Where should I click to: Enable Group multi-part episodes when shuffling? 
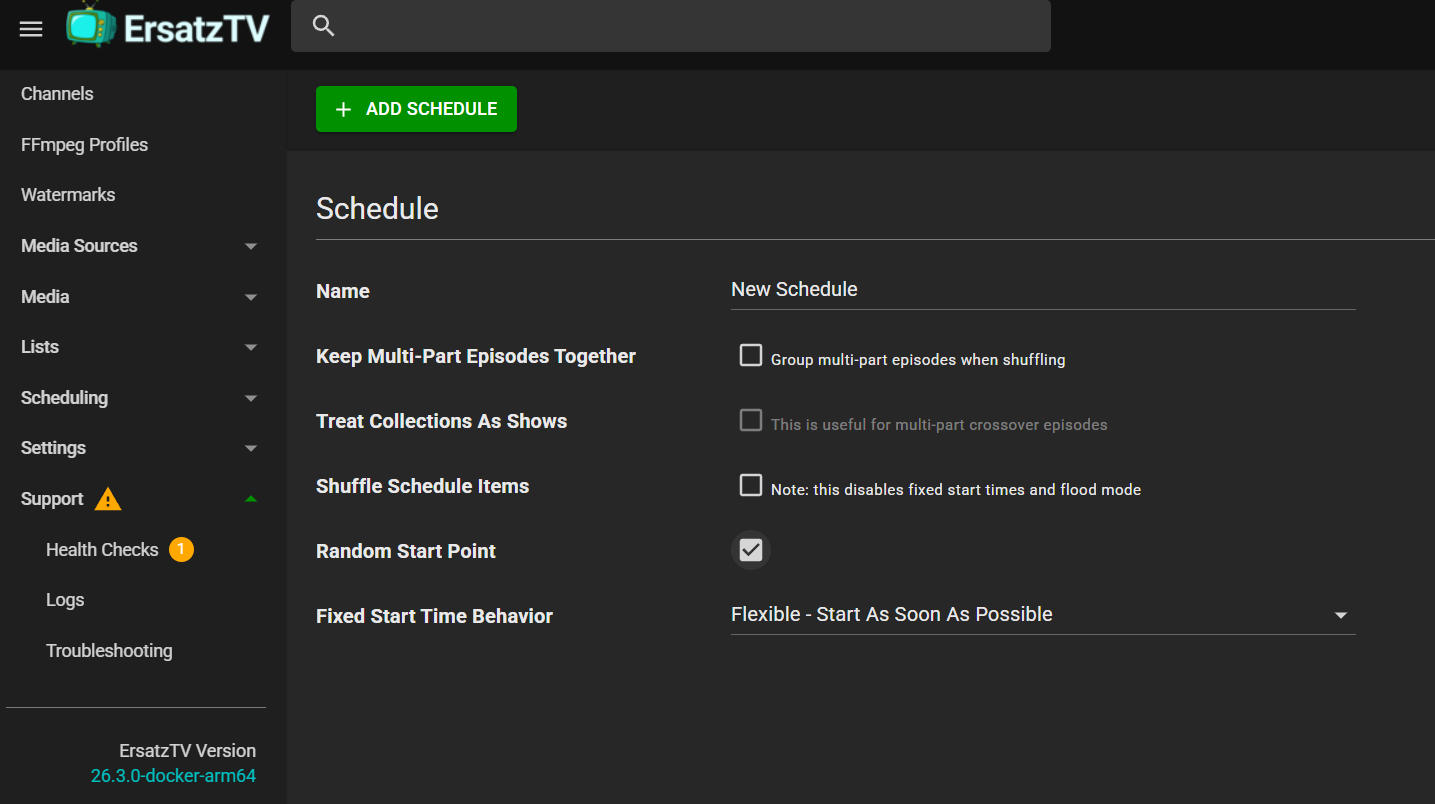[x=751, y=355]
